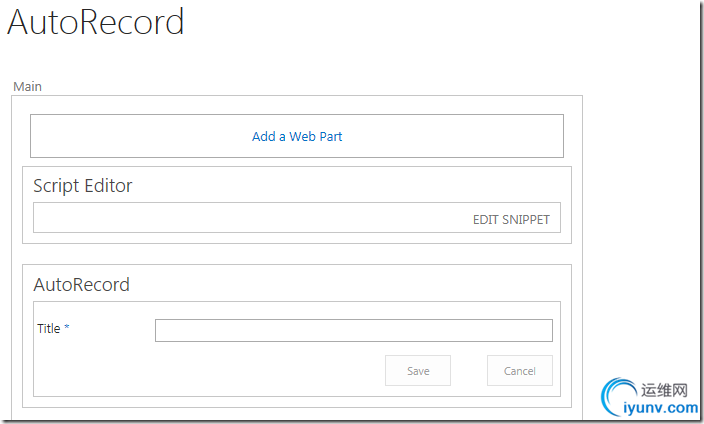This screenshot has width=704, height=424.
Task: Click empty space left of EDIT SNIPPET
Action: pos(250,218)
